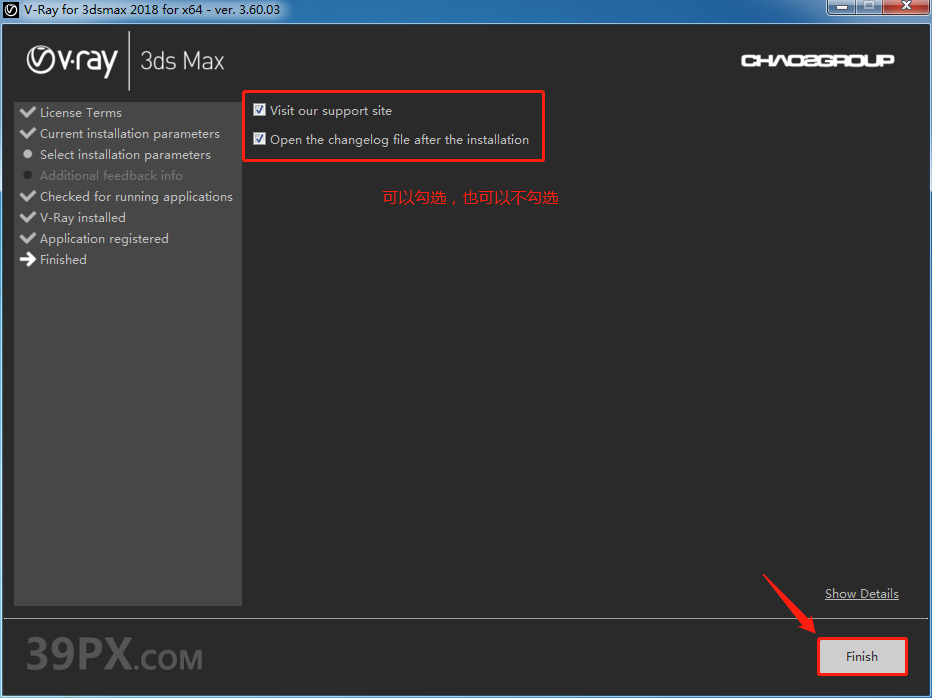The height and width of the screenshot is (698, 932).
Task: Click the checkmark beside License Terms
Action: point(28,112)
